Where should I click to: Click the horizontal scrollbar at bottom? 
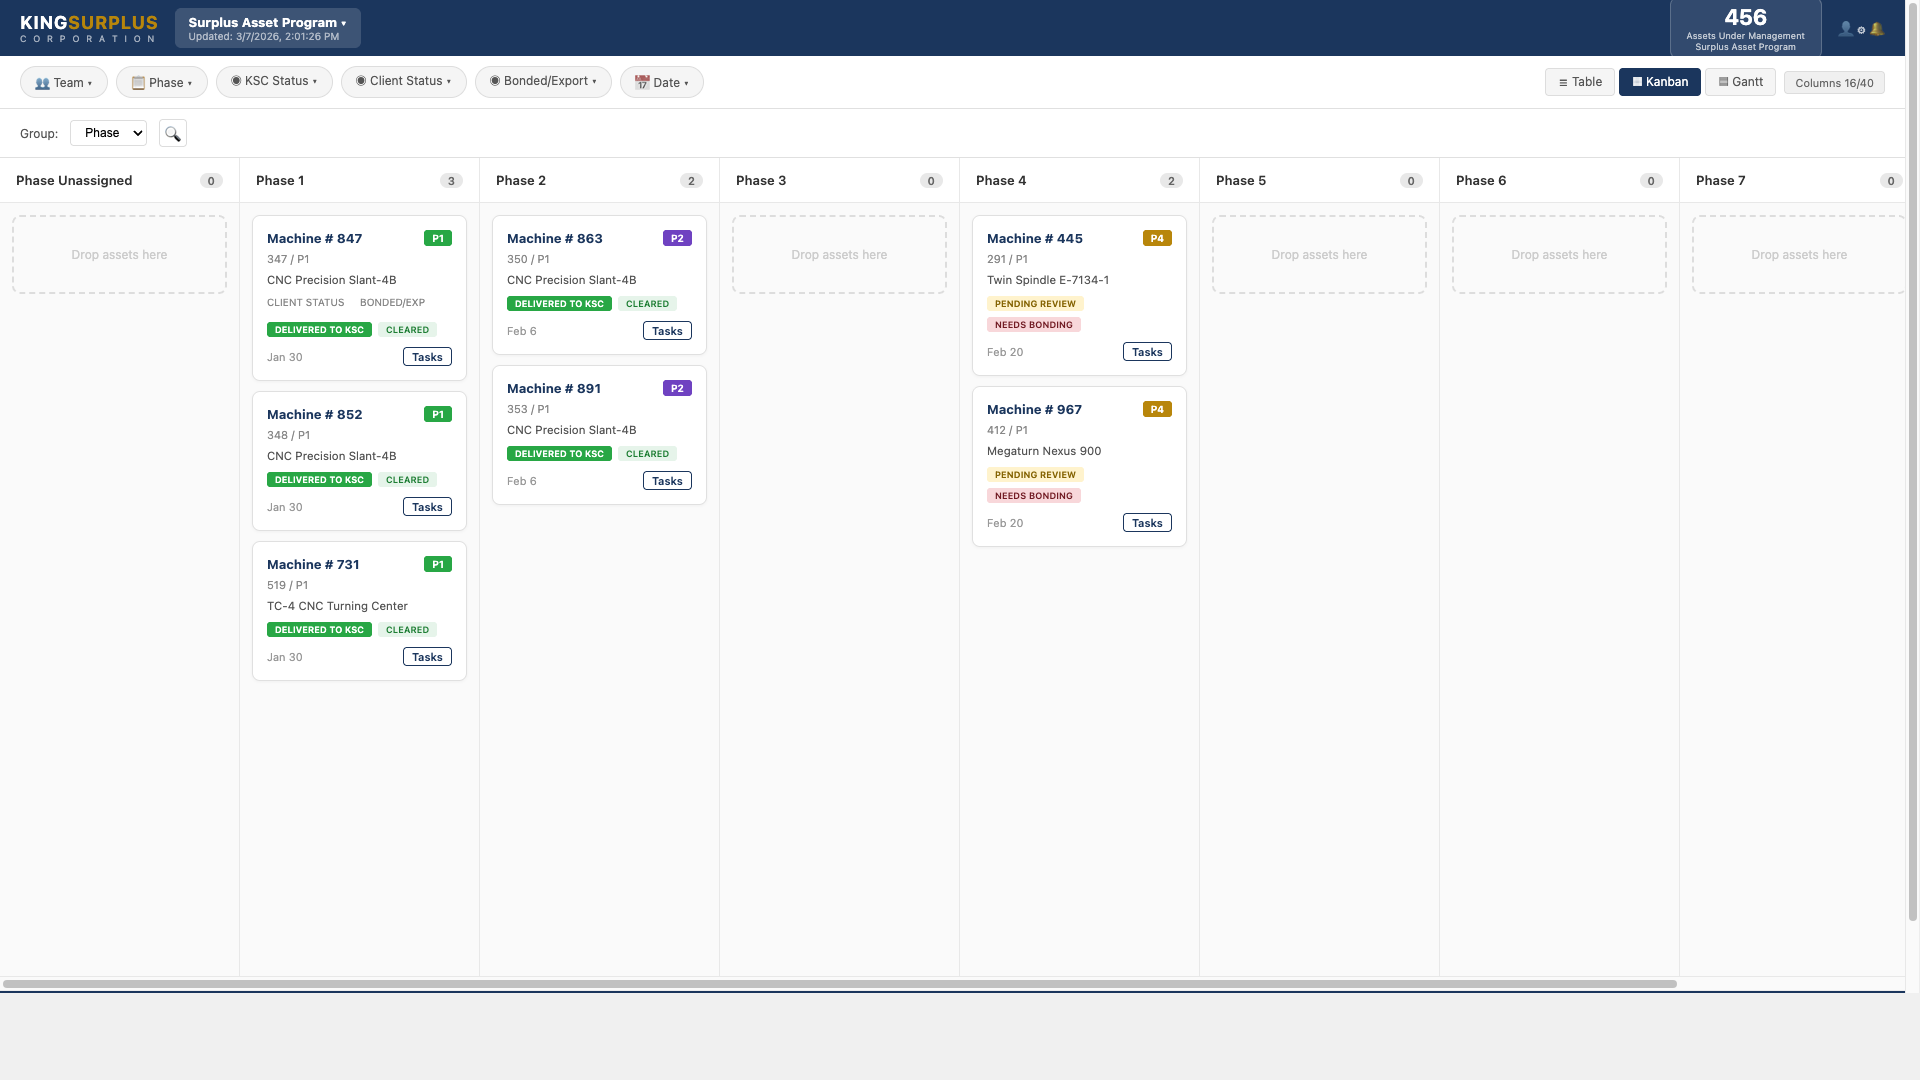840,984
